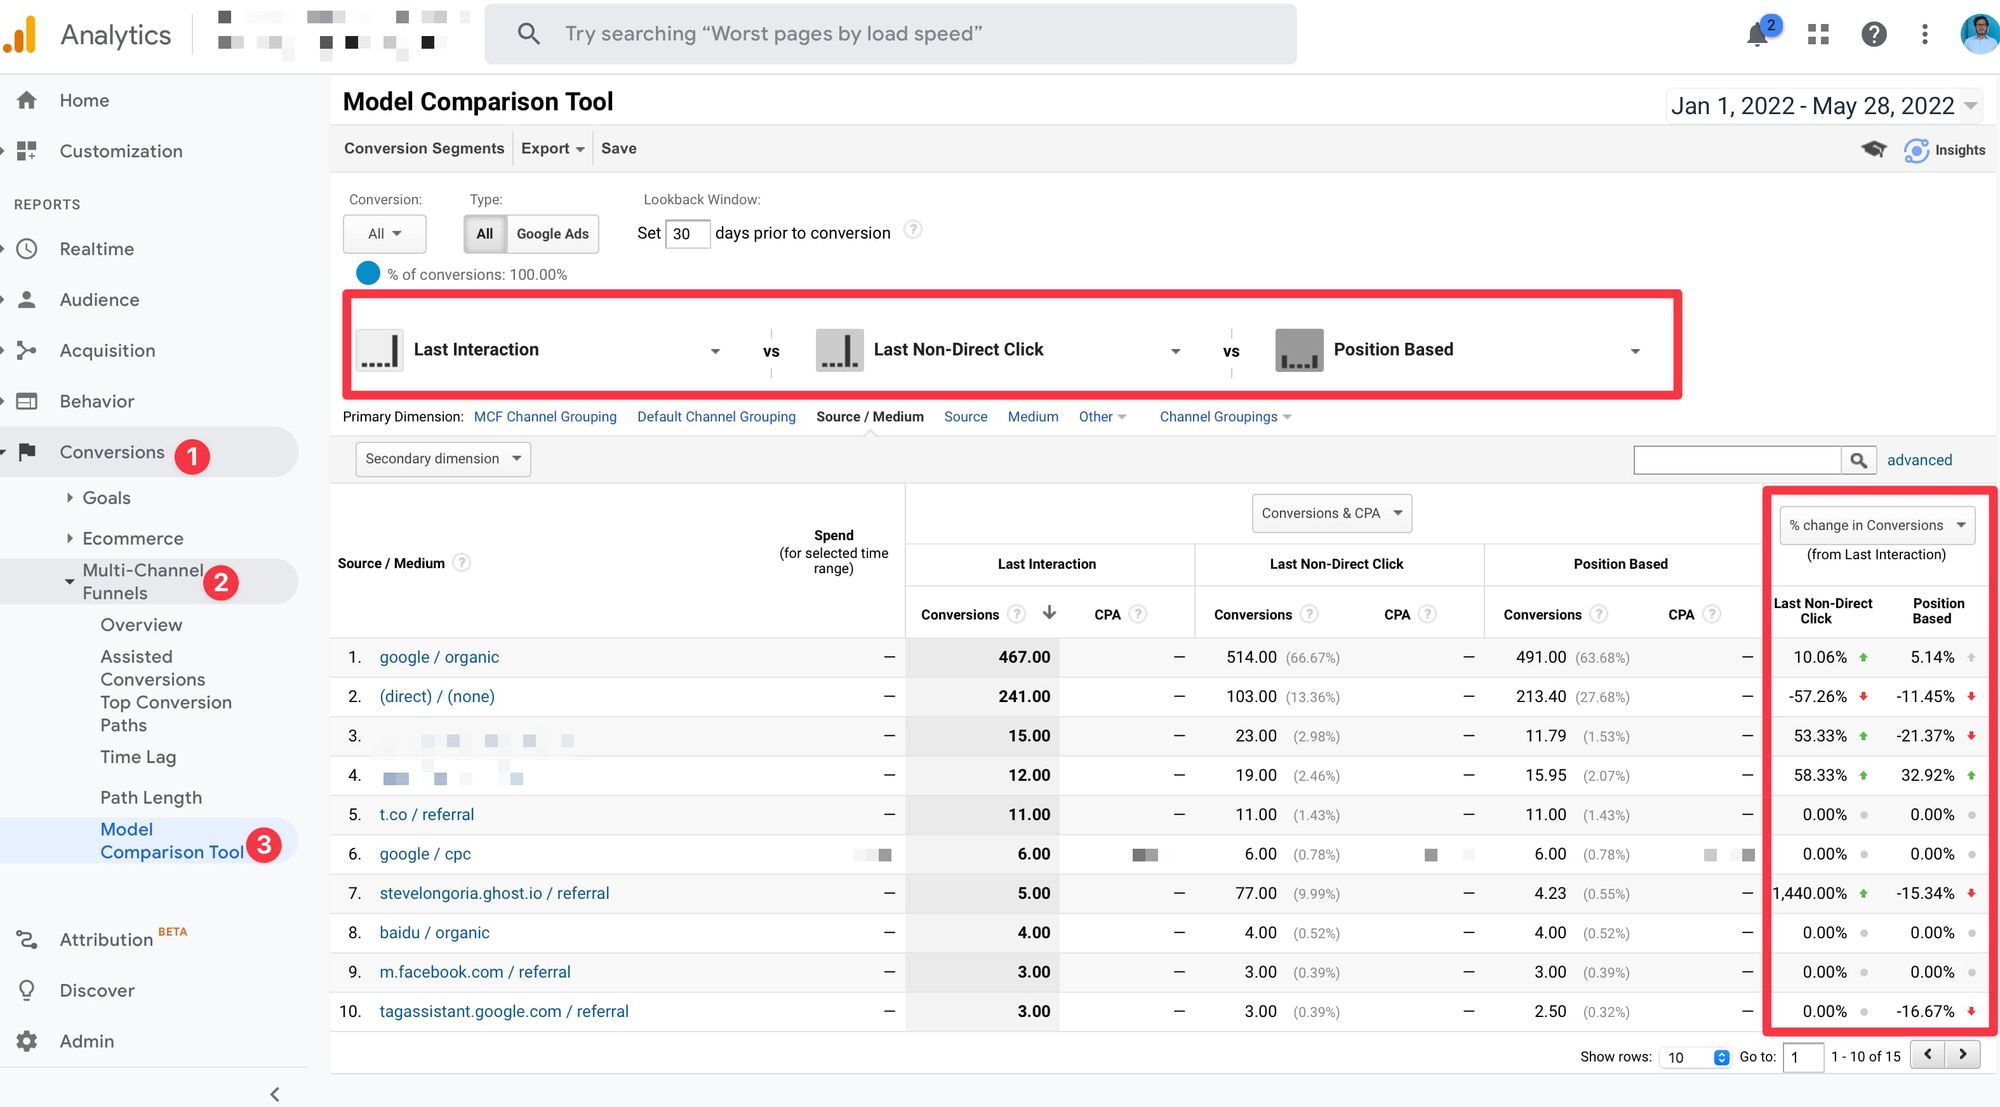The height and width of the screenshot is (1107, 2000).
Task: Click the Admin gear icon
Action: pos(27,1041)
